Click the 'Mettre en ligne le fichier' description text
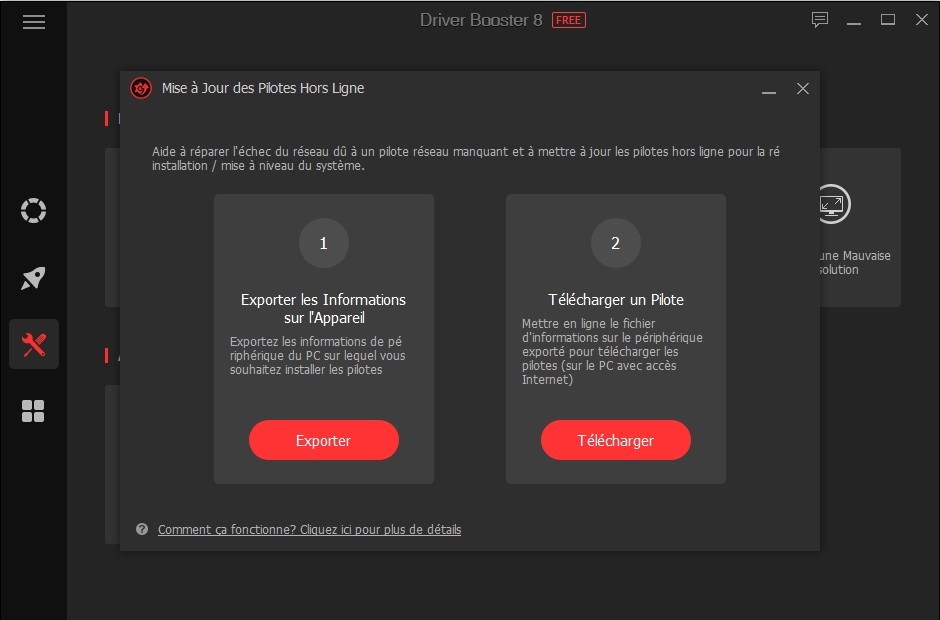 612,351
